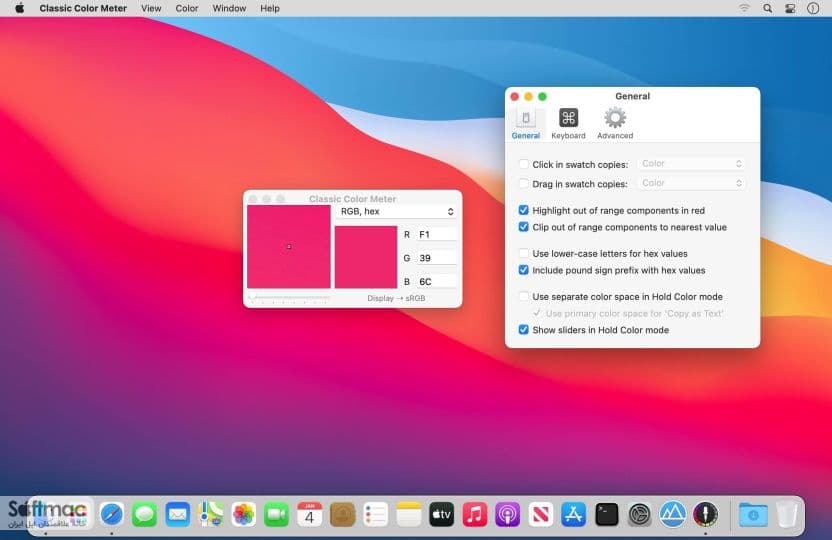Image resolution: width=832 pixels, height=540 pixels.
Task: Expand the Click in swatch Color dropdown
Action: click(691, 163)
